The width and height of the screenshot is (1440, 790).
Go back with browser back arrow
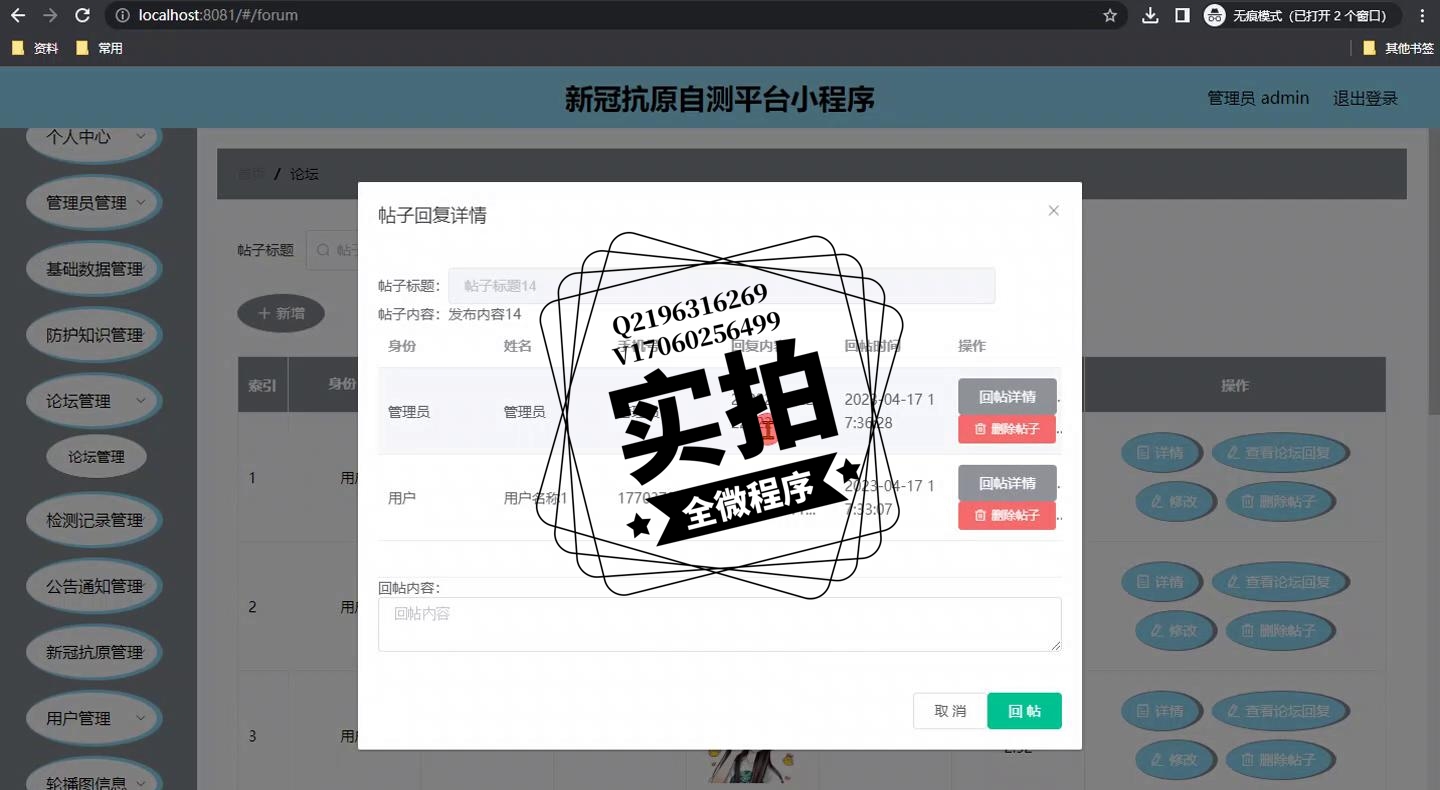(18, 15)
